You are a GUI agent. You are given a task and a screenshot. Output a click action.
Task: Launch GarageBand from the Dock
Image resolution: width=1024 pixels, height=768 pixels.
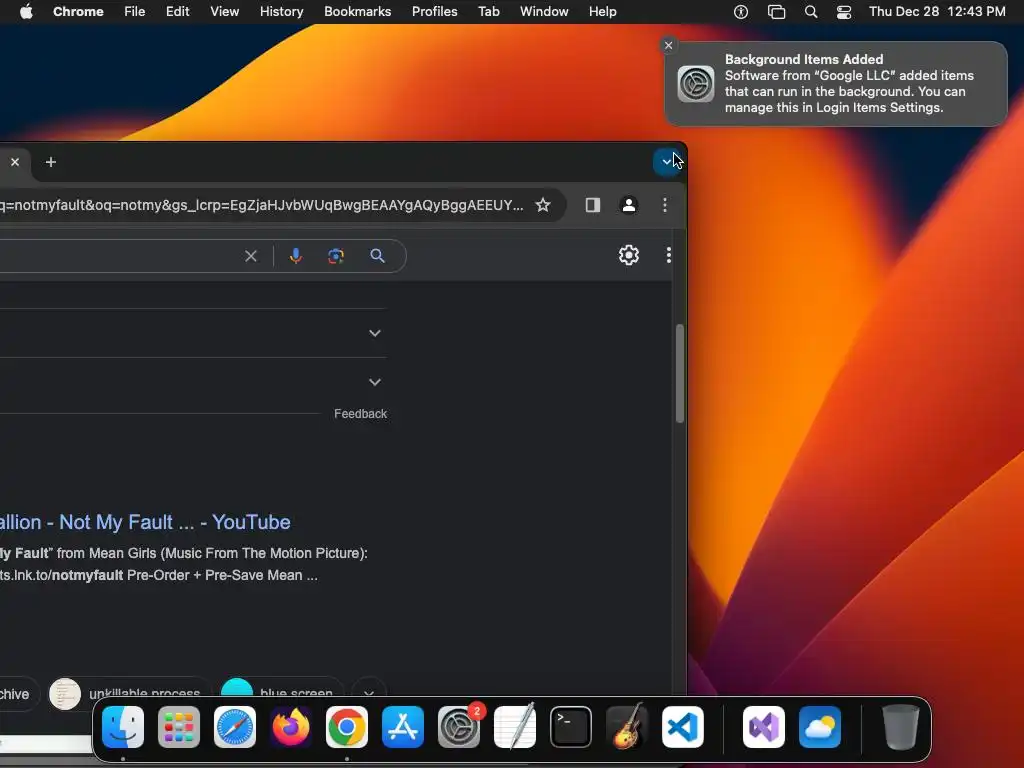pyautogui.click(x=627, y=727)
